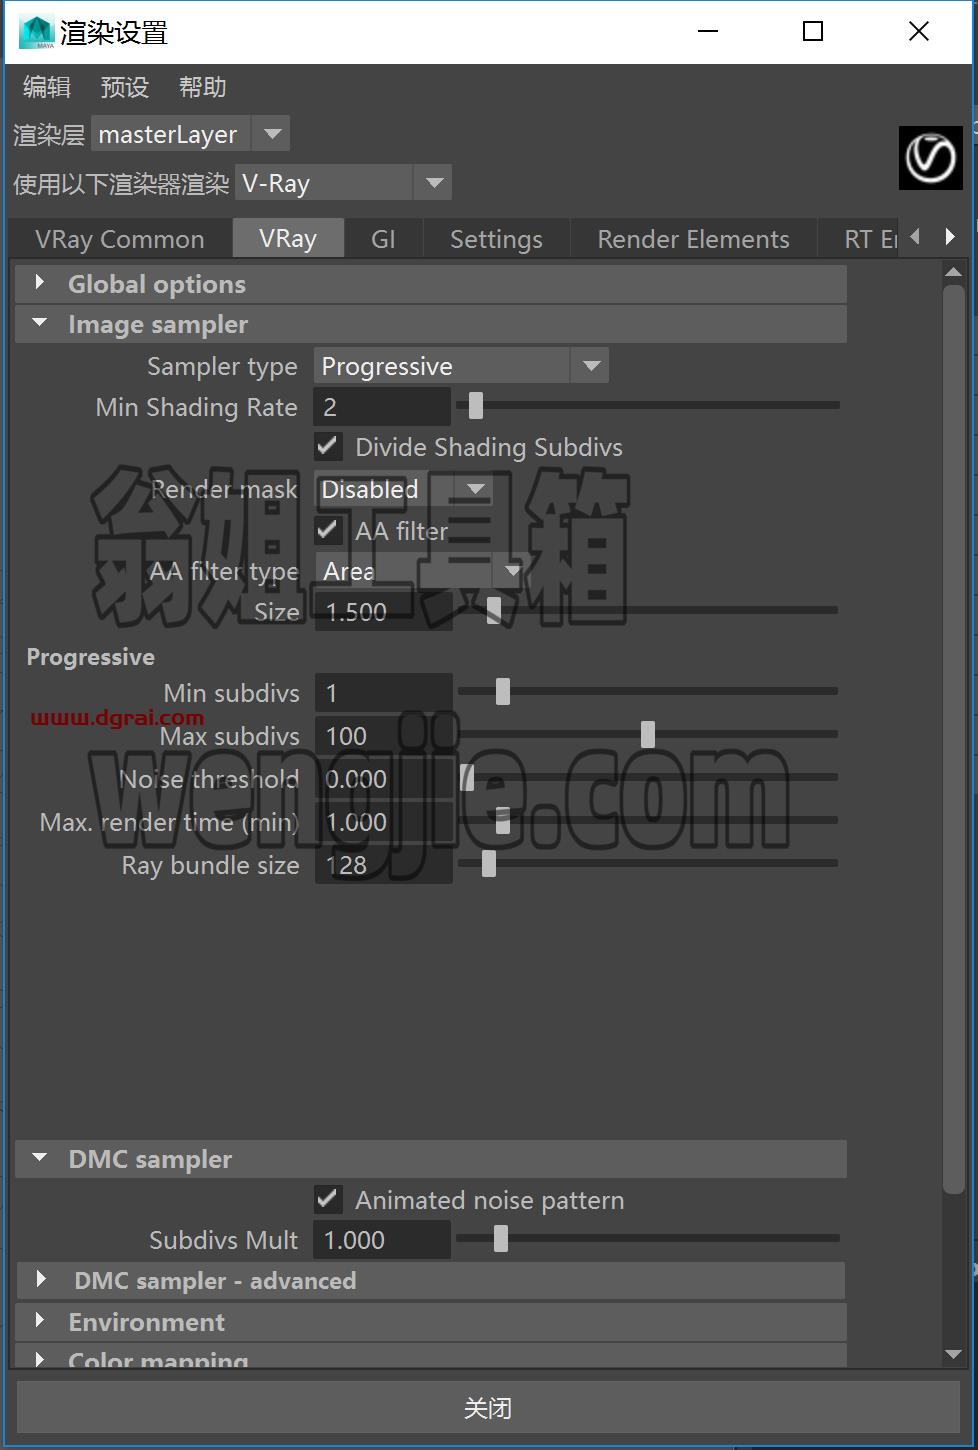Click the Noise threshold value field
Screen dimensions: 978x1450
383,779
